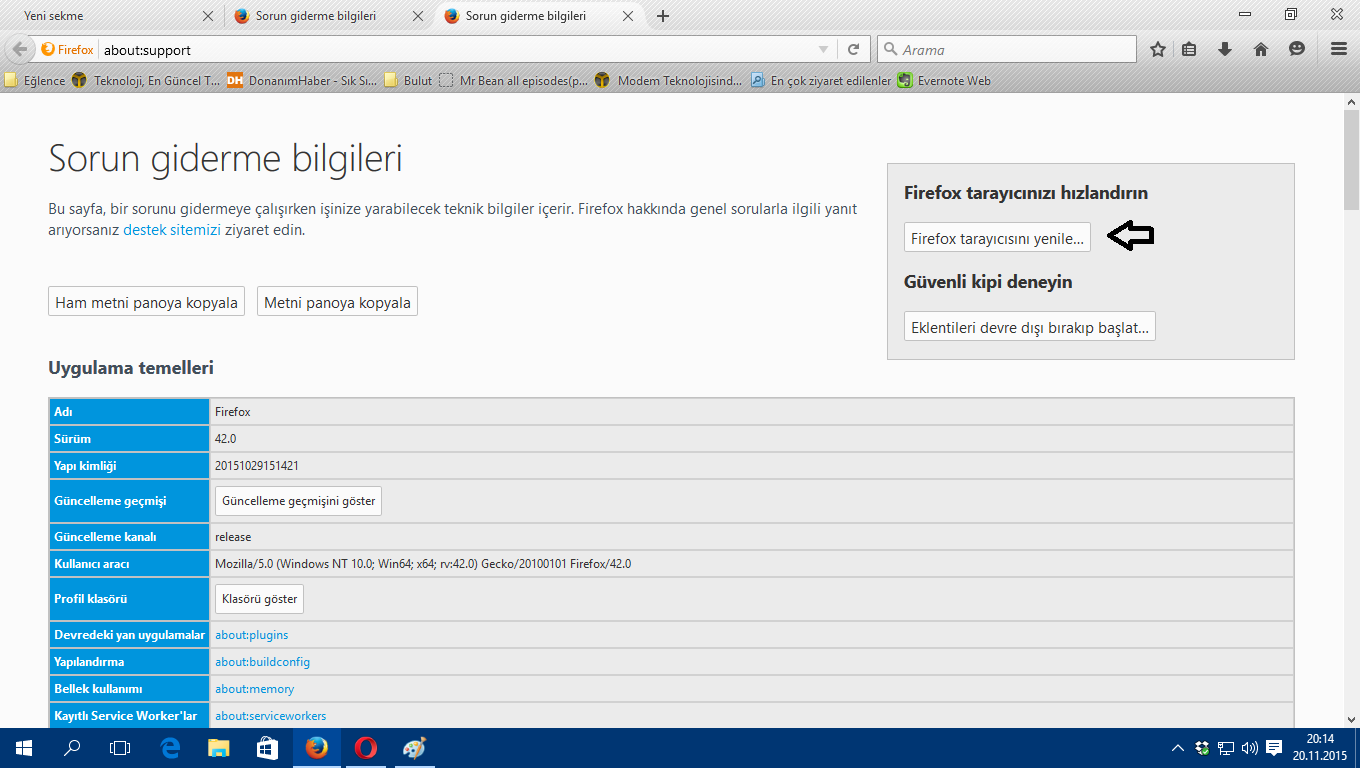Image resolution: width=1360 pixels, height=768 pixels.
Task: Go back with the Back arrow button
Action: (x=19, y=49)
